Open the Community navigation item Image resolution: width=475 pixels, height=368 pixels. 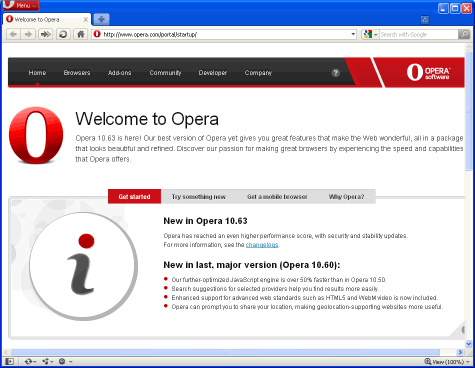pos(165,73)
